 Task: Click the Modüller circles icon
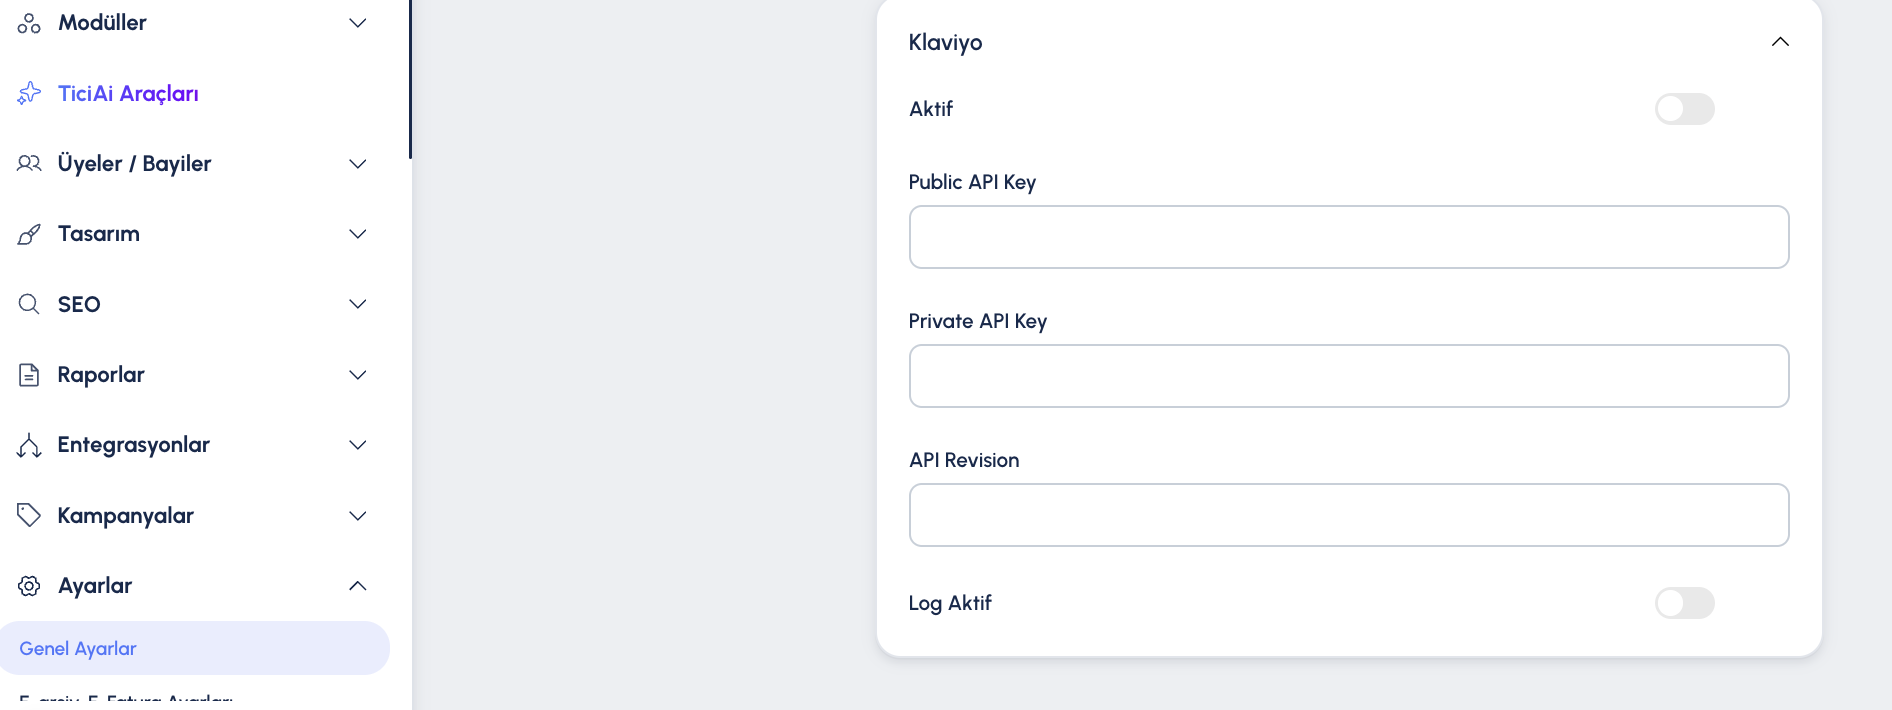tap(29, 23)
